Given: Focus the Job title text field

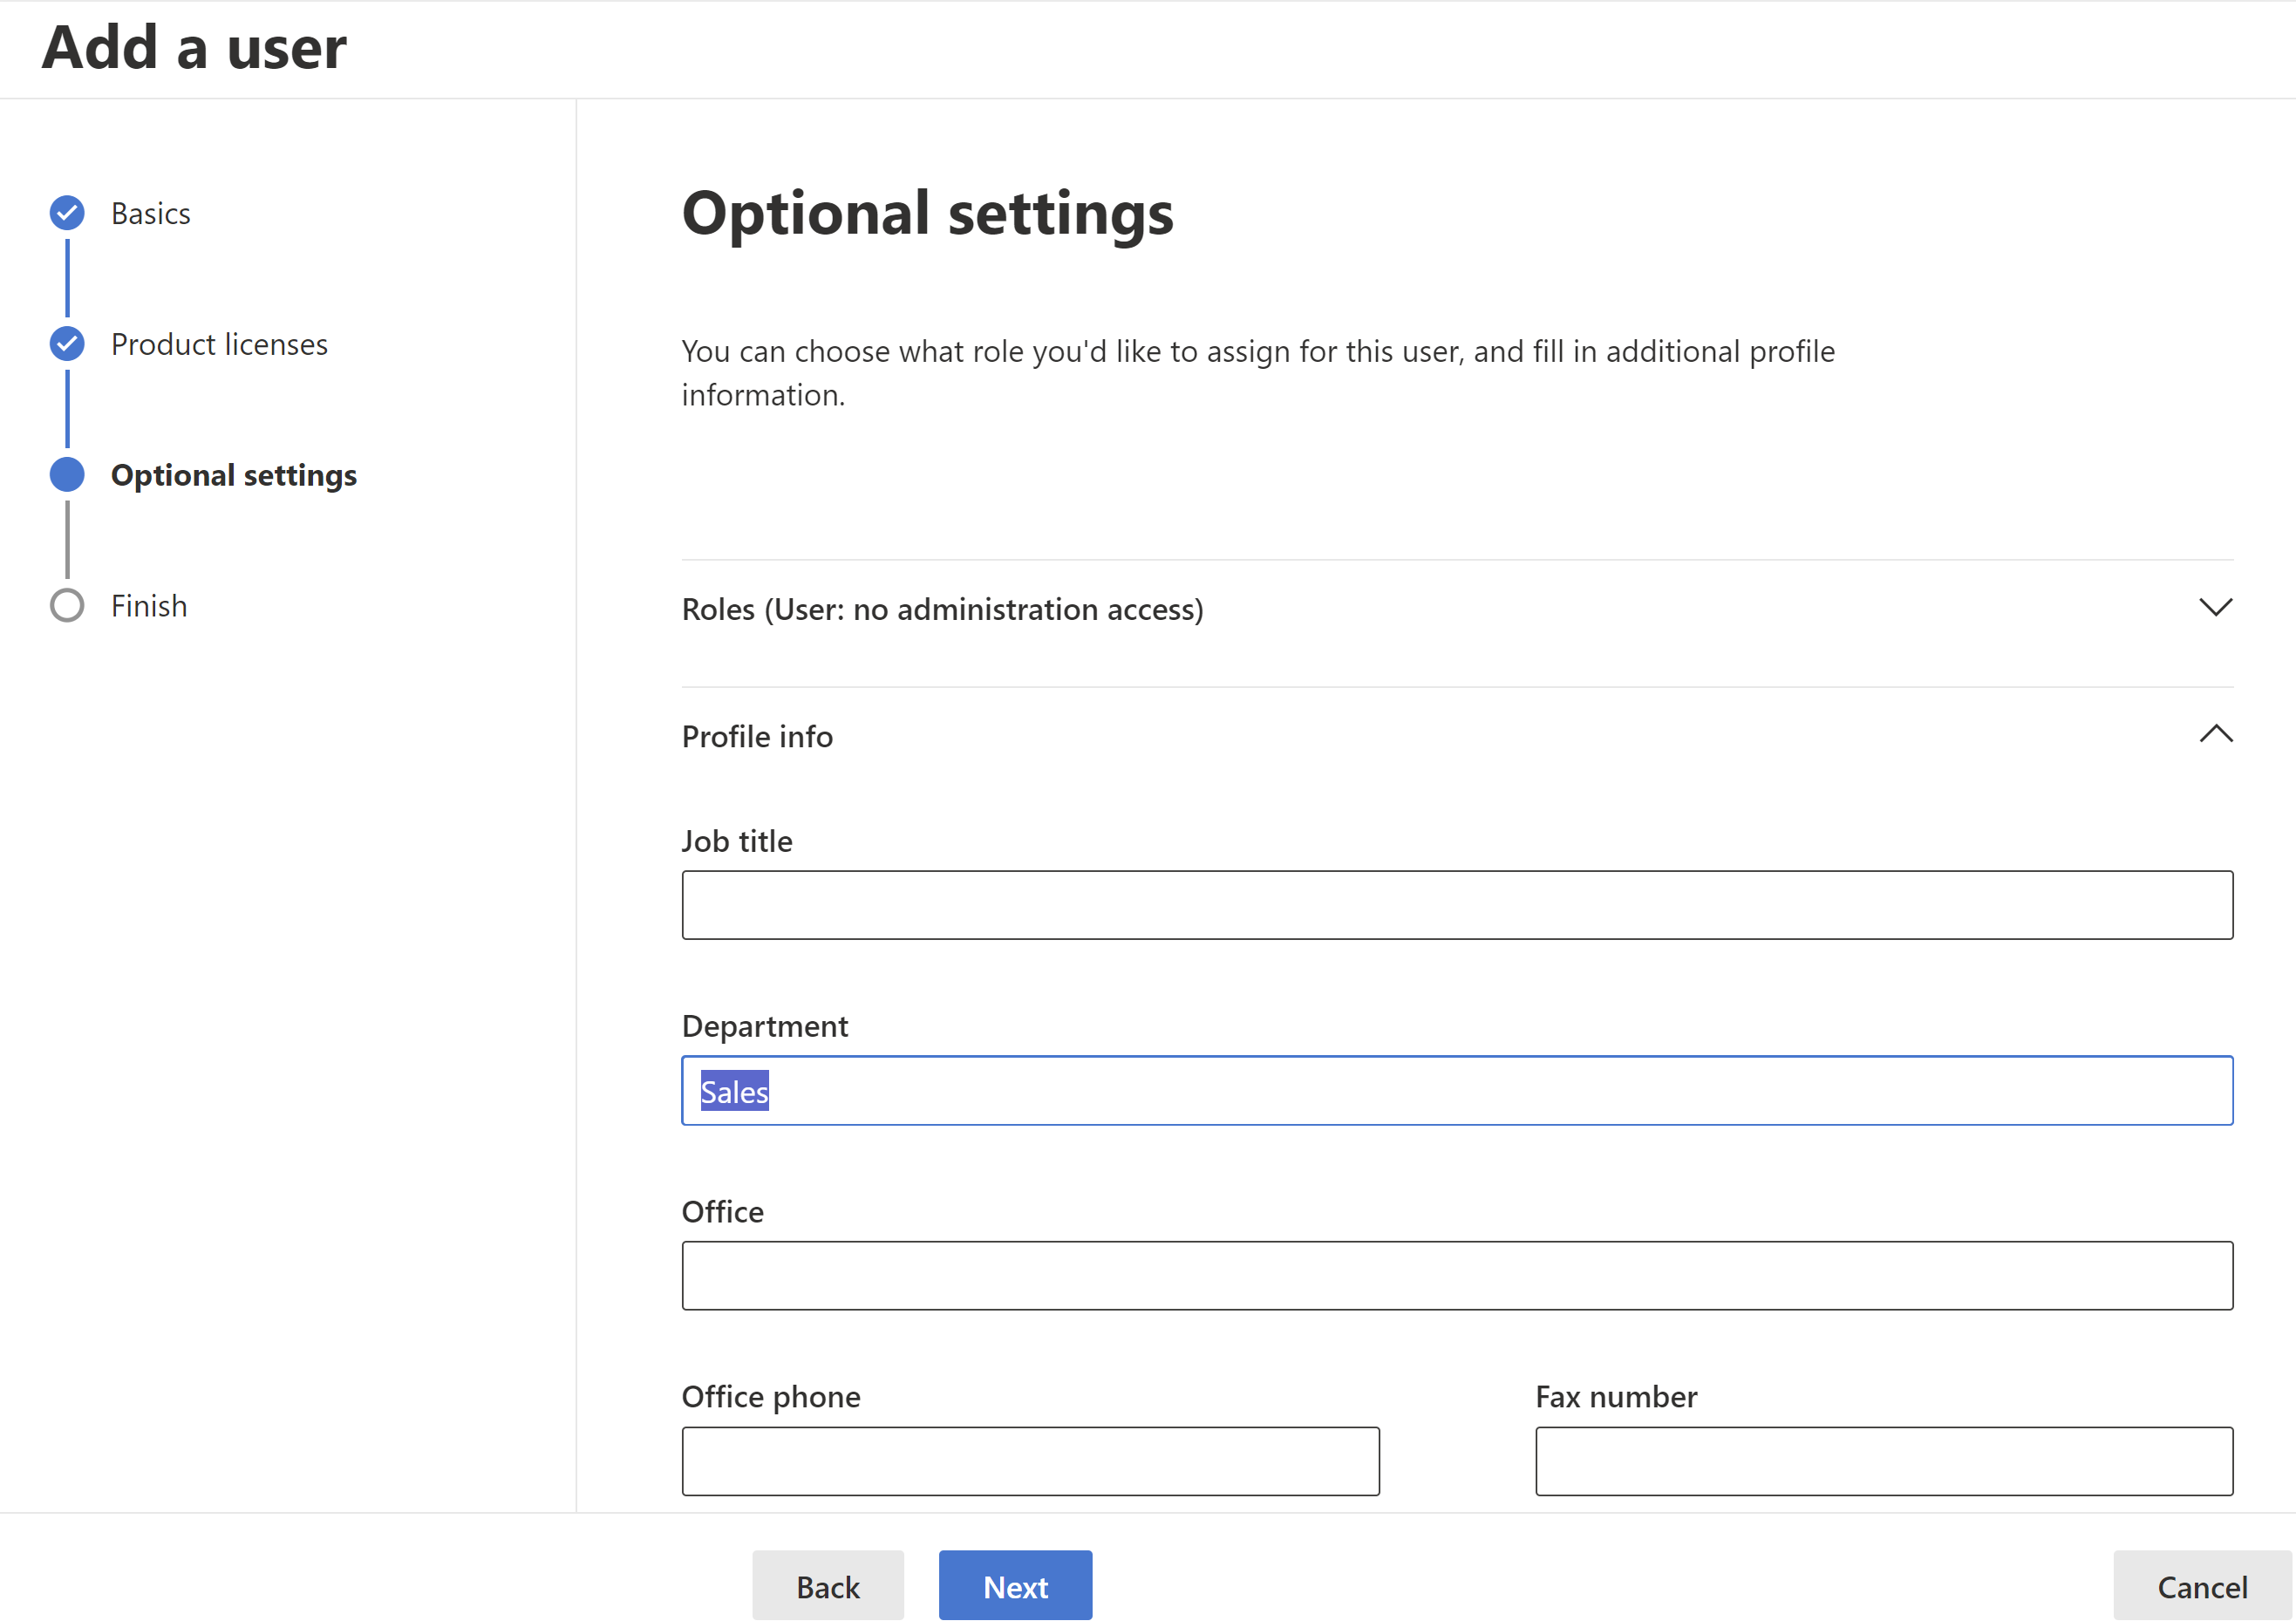Looking at the screenshot, I should [1456, 905].
